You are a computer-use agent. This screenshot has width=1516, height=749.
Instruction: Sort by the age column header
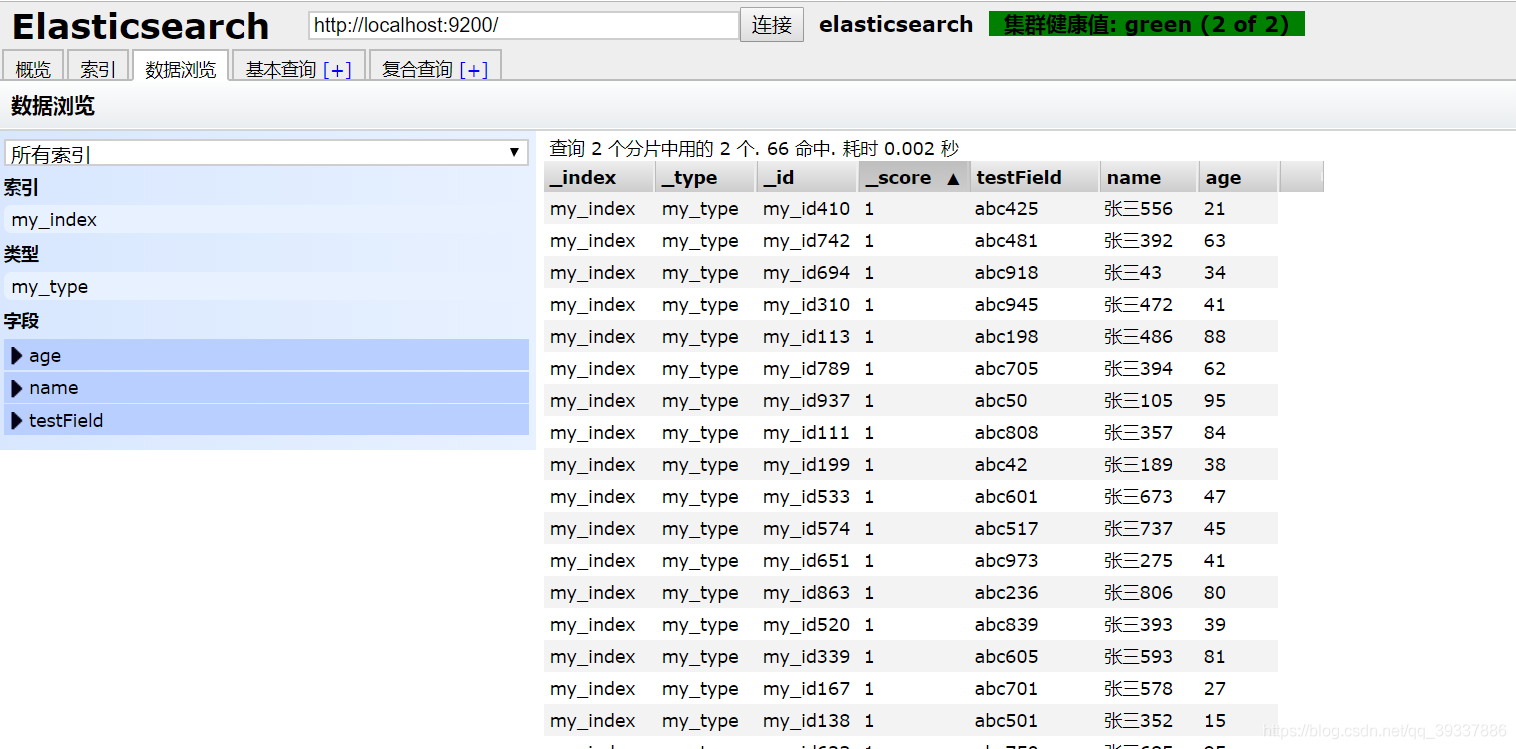[1238, 177]
